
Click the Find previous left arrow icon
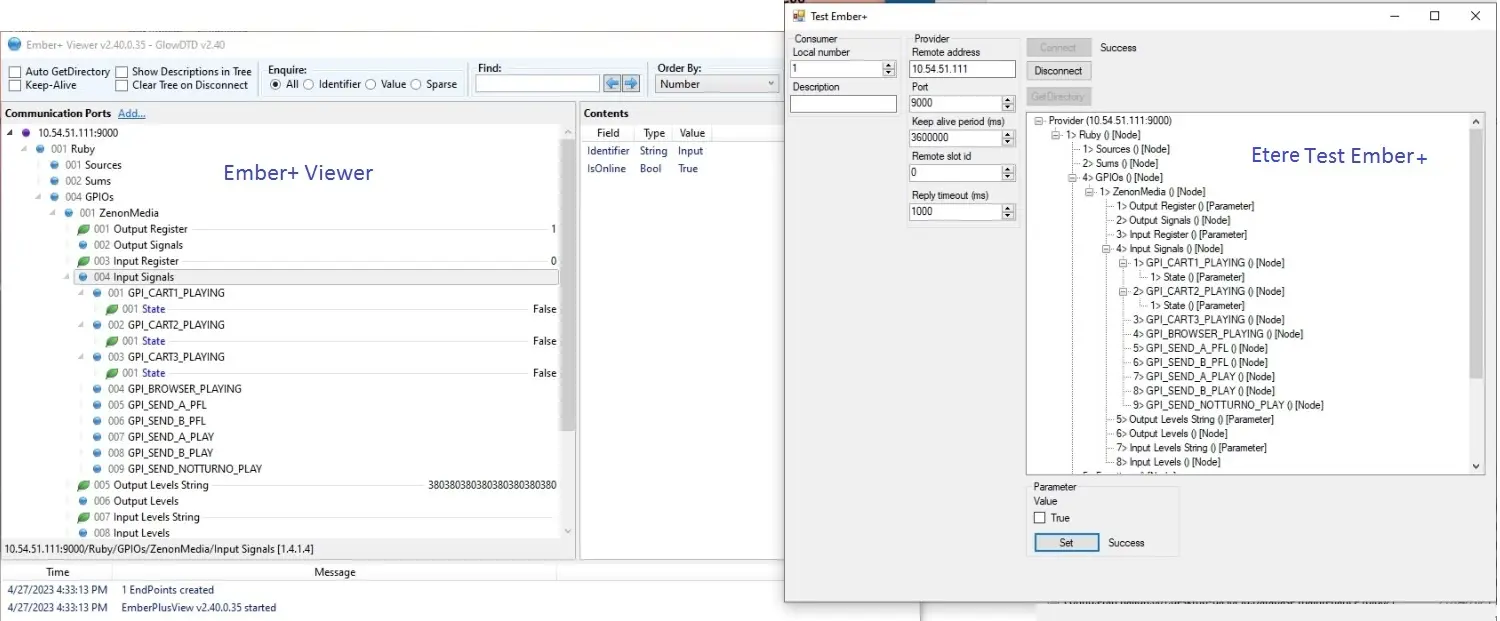612,84
